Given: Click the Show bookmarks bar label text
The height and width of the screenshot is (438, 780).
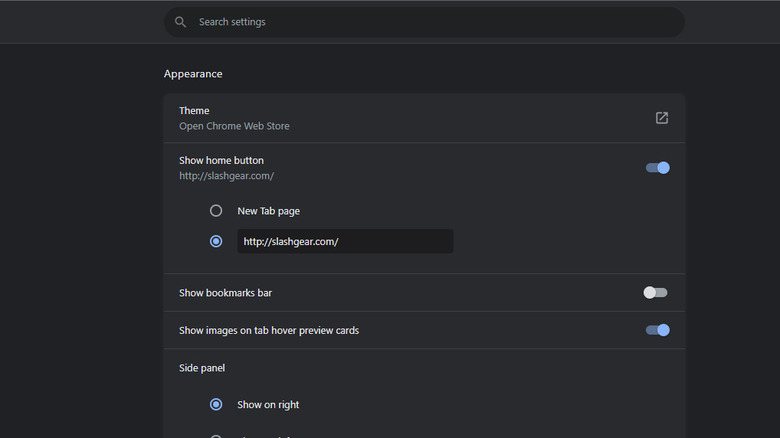Looking at the screenshot, I should [x=225, y=293].
